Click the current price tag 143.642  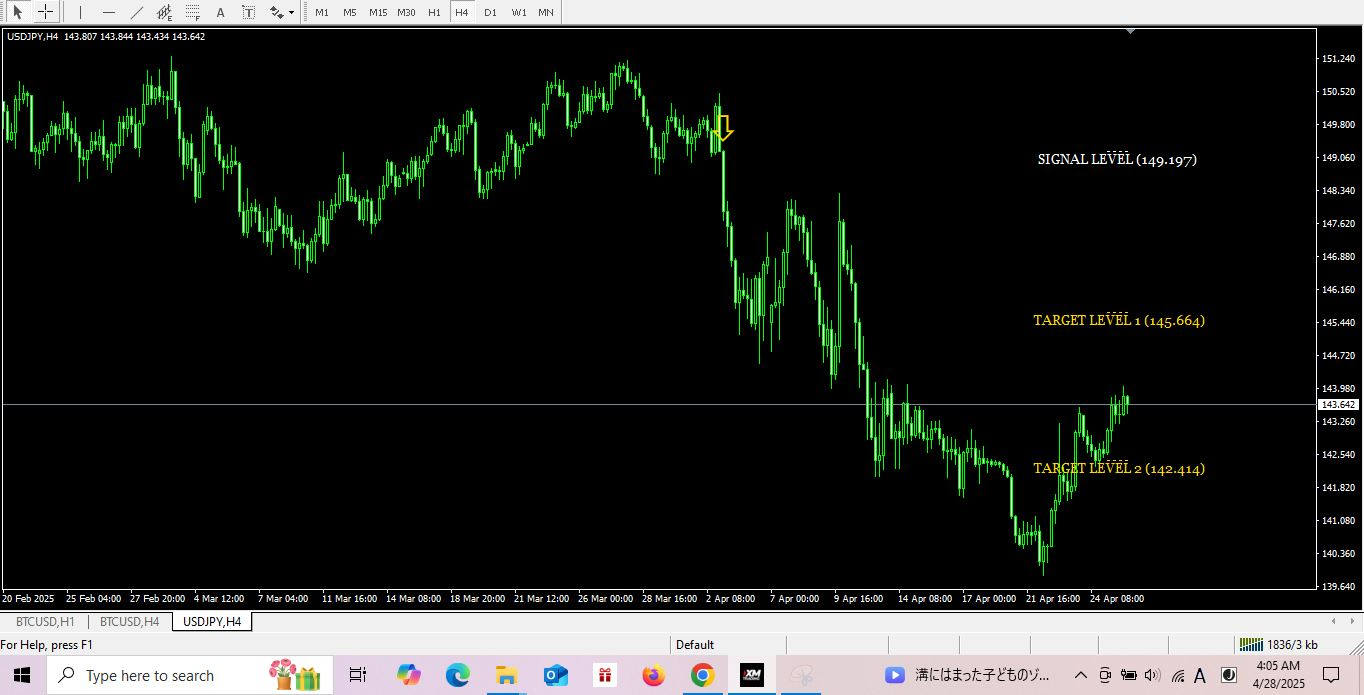[x=1338, y=404]
